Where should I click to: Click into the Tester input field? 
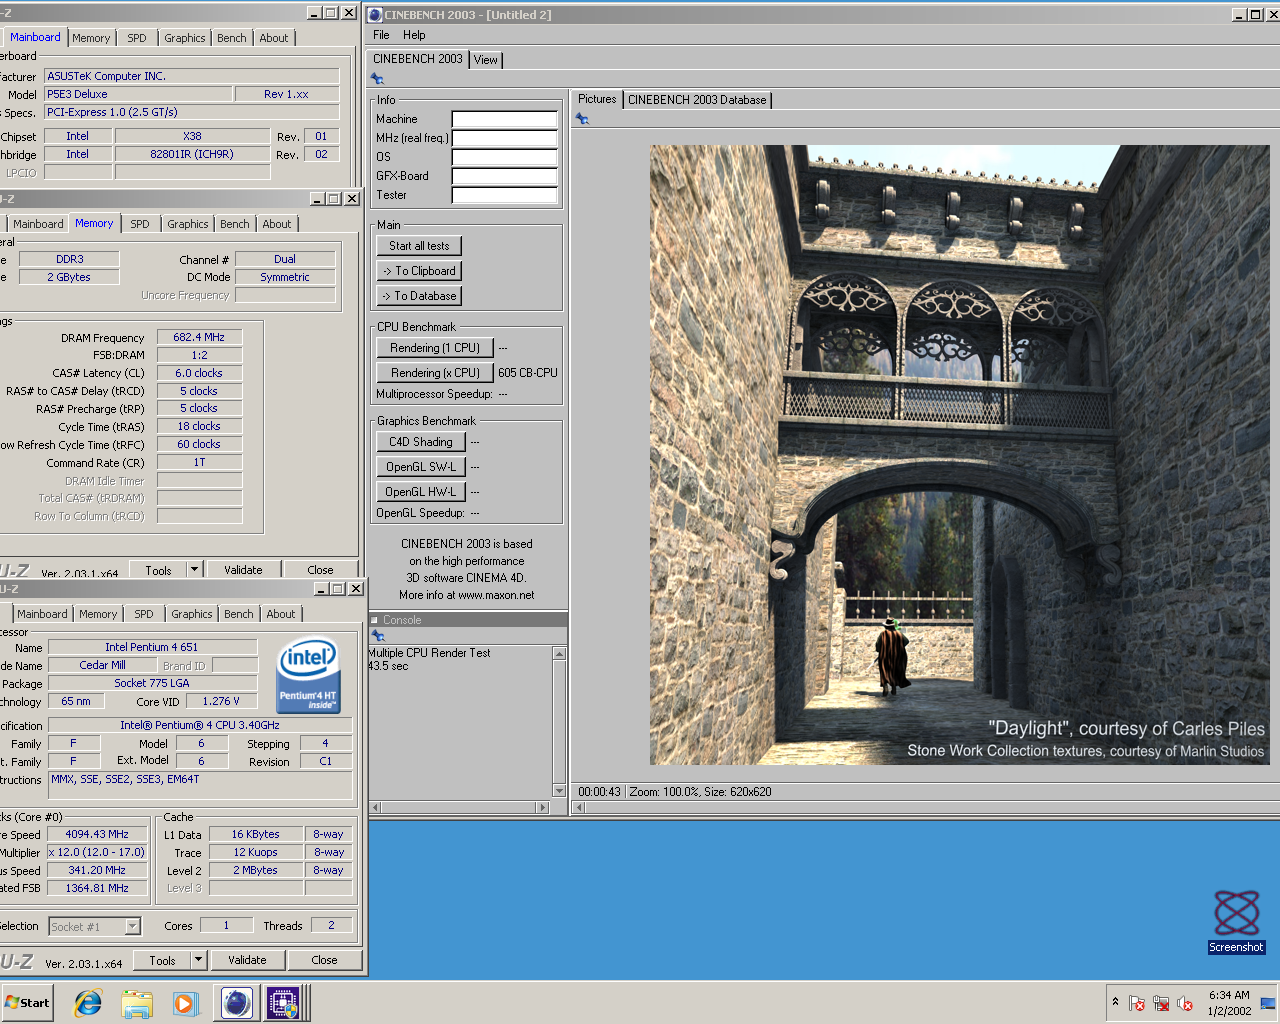tap(504, 195)
